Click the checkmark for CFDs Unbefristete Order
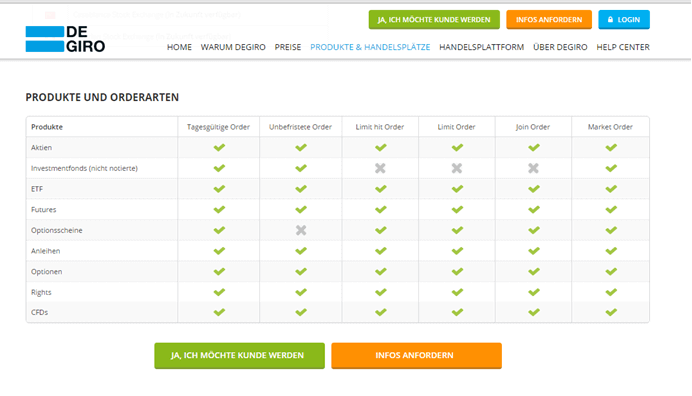 [301, 312]
